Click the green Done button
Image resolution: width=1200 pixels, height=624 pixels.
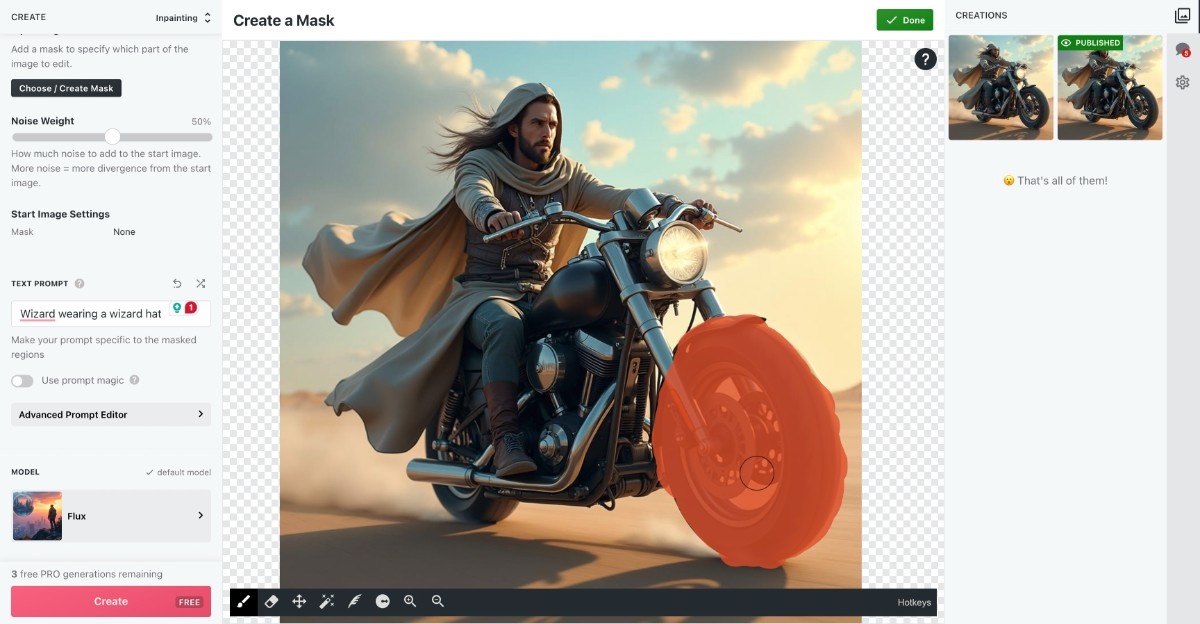click(x=904, y=20)
